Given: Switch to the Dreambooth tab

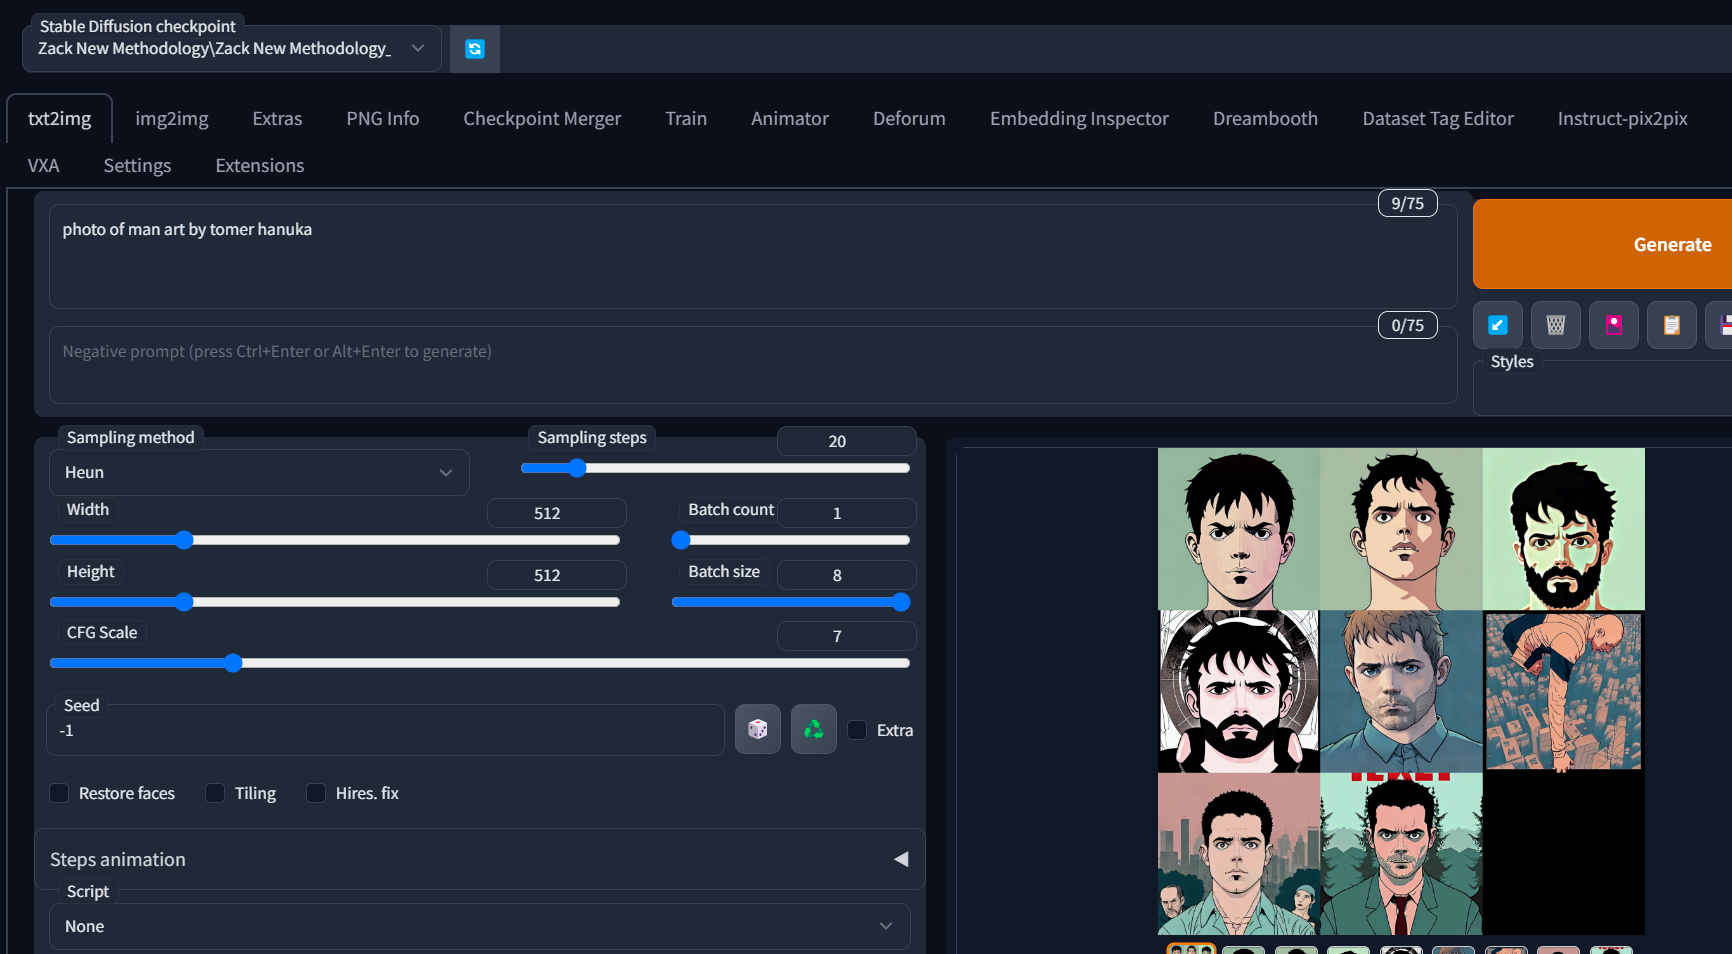Looking at the screenshot, I should (x=1265, y=119).
